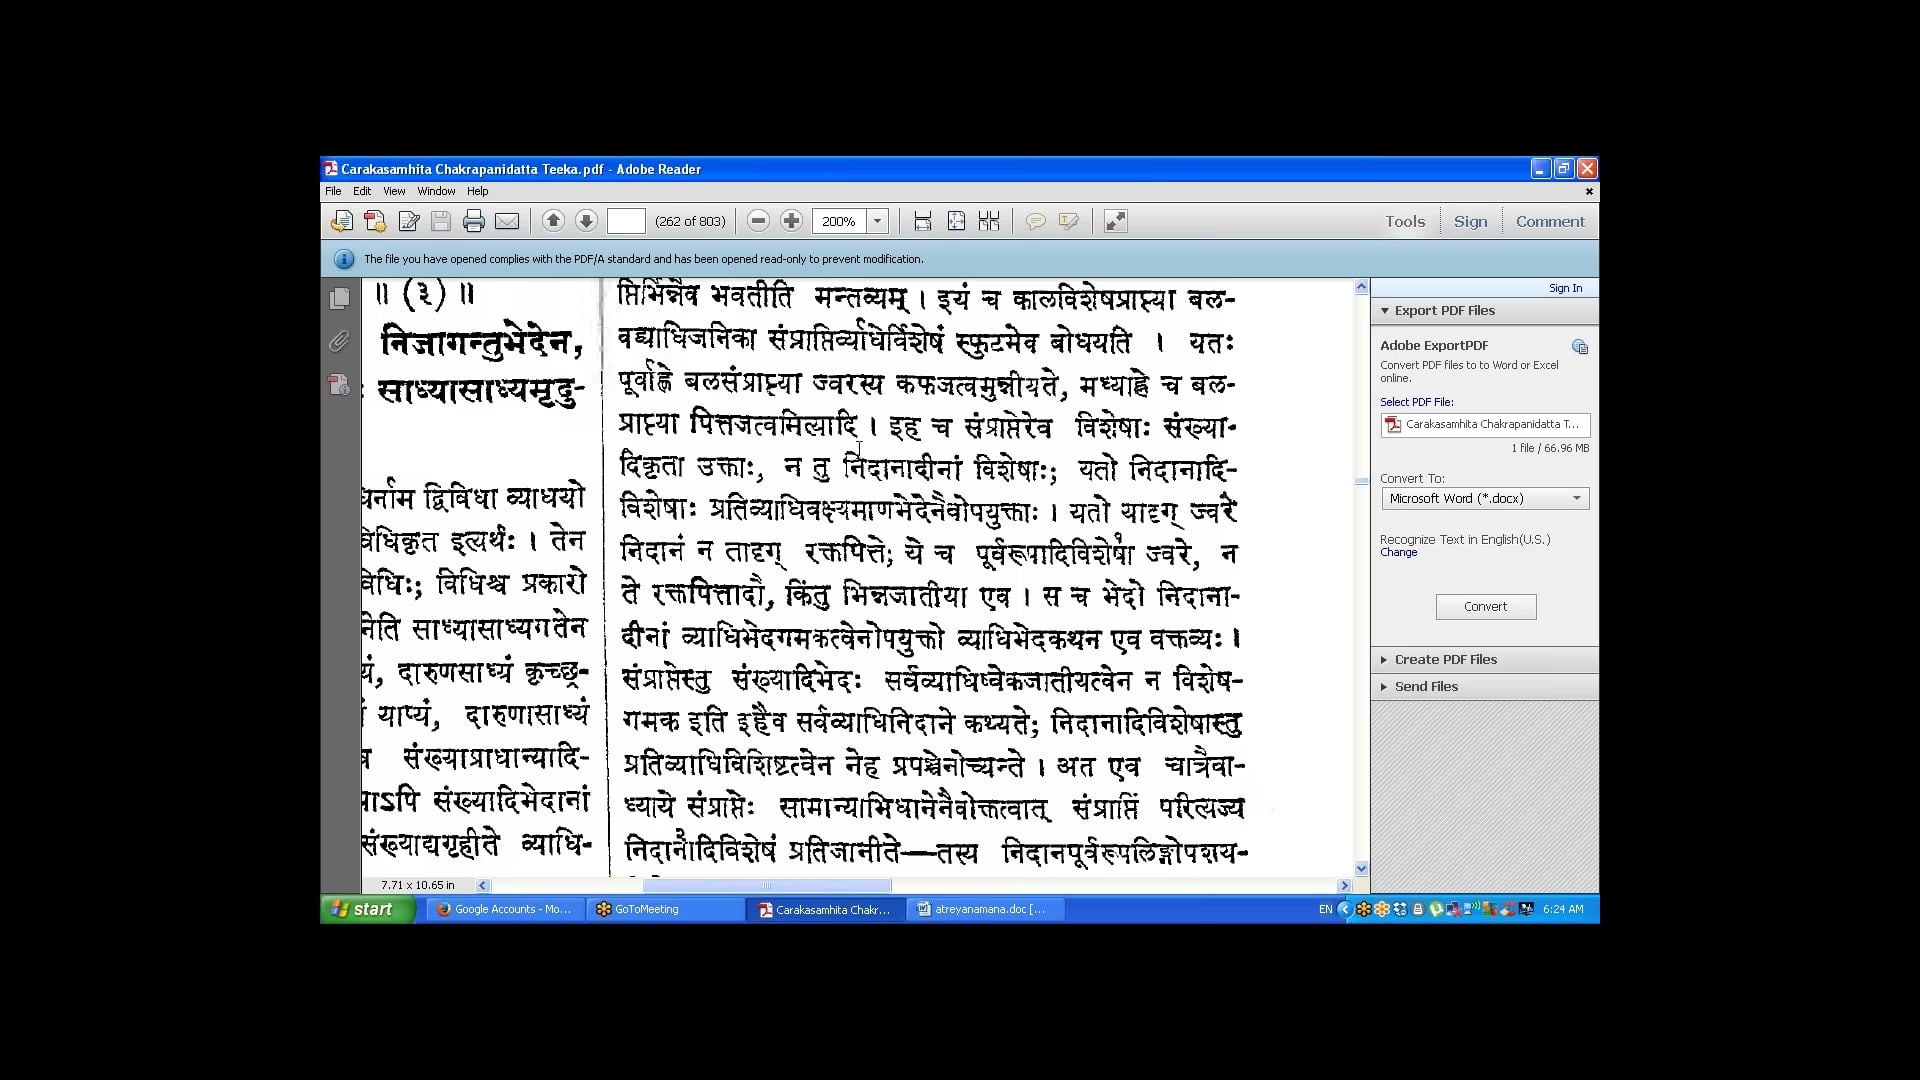This screenshot has width=1920, height=1080.
Task: Click the email envelope toolbar icon
Action: [x=507, y=222]
